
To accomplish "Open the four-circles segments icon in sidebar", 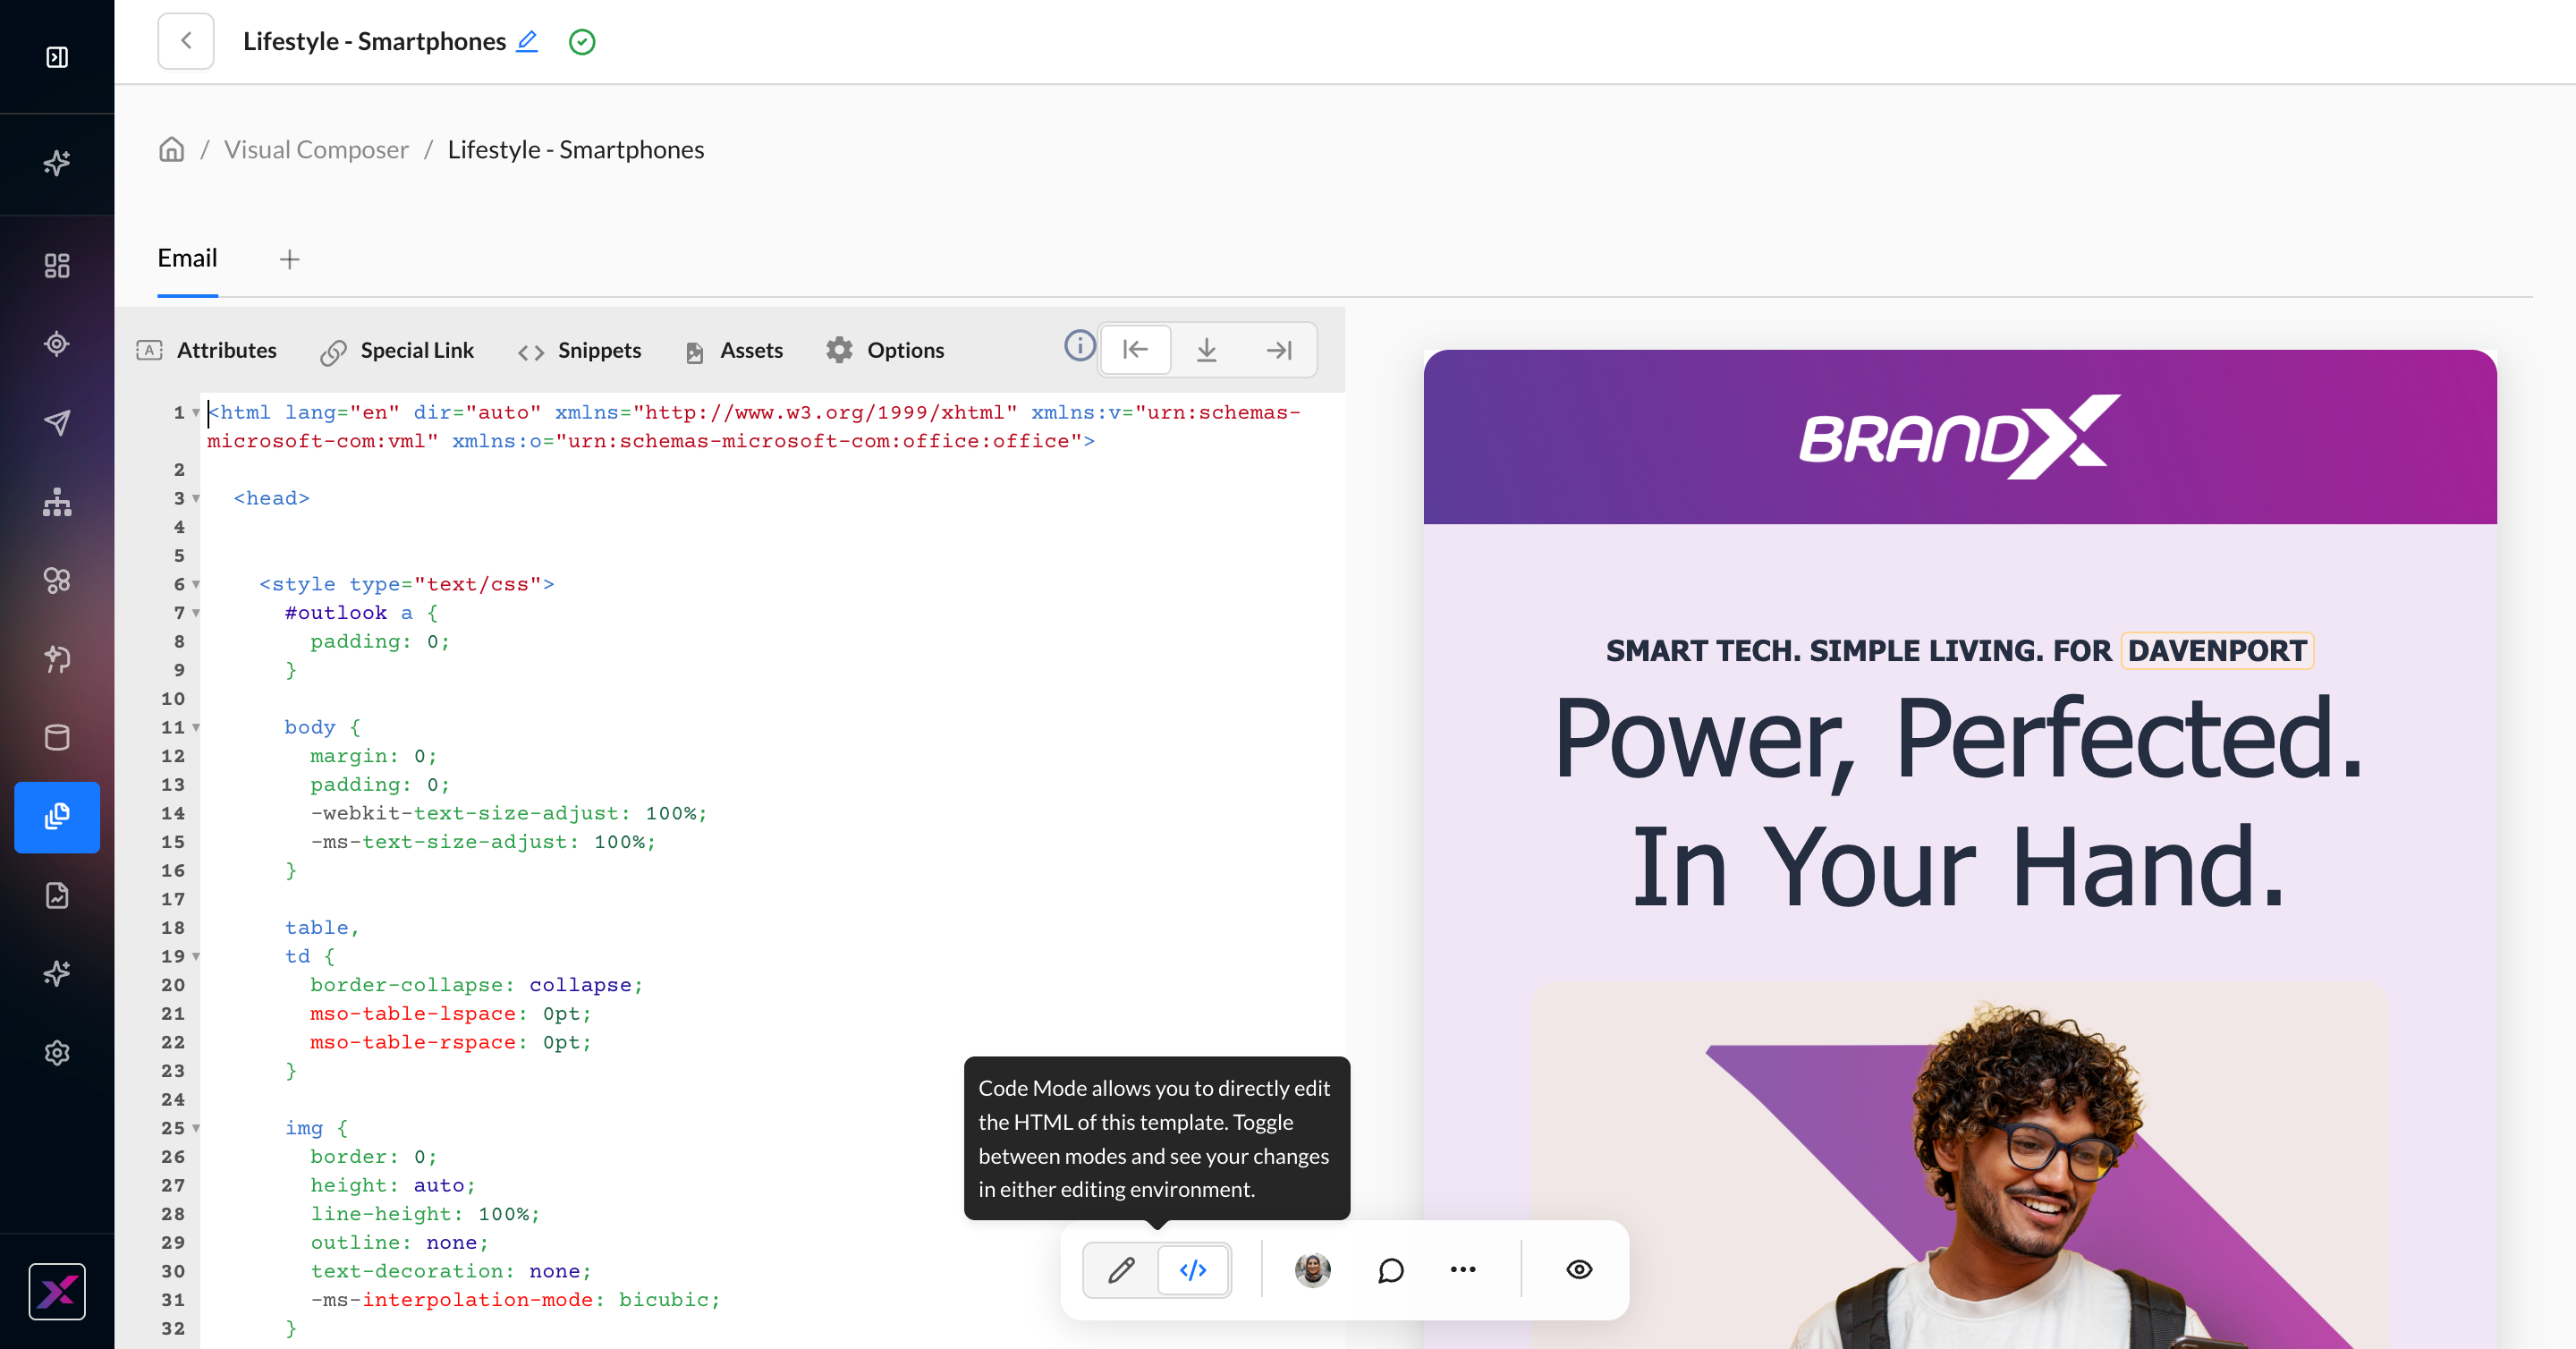I will [x=57, y=580].
